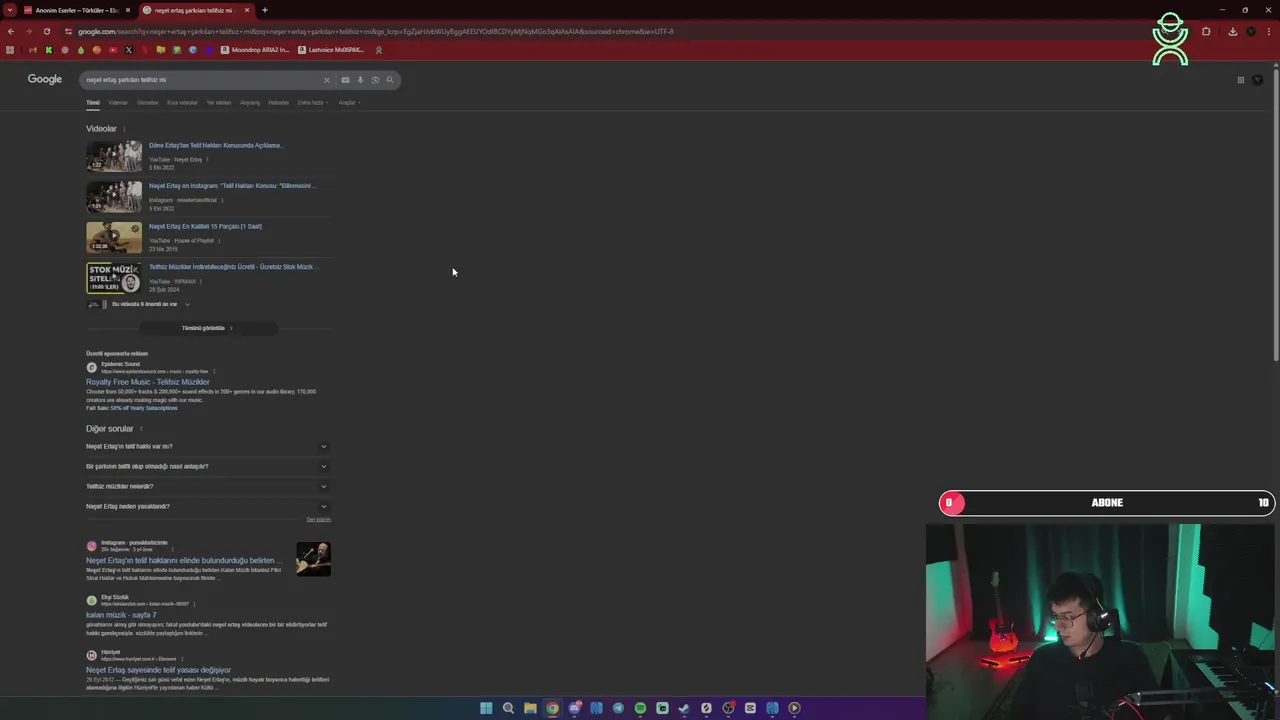
Task: Open CapCut from taskbar
Action: (750, 708)
